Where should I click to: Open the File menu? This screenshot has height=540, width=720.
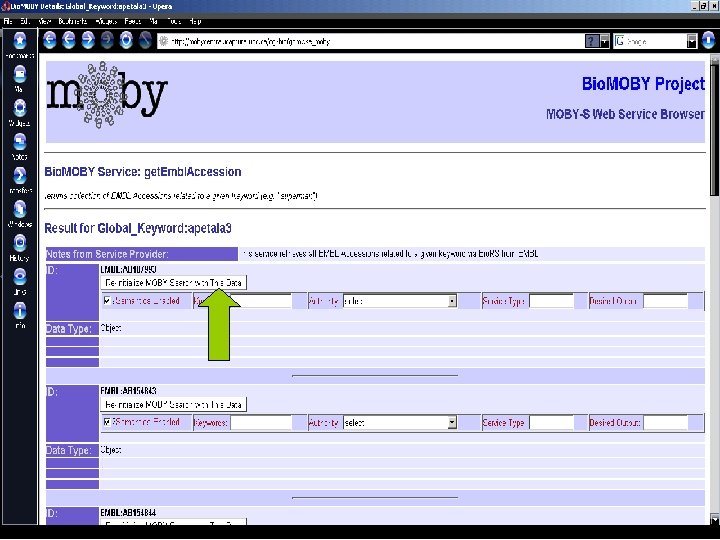[8, 21]
